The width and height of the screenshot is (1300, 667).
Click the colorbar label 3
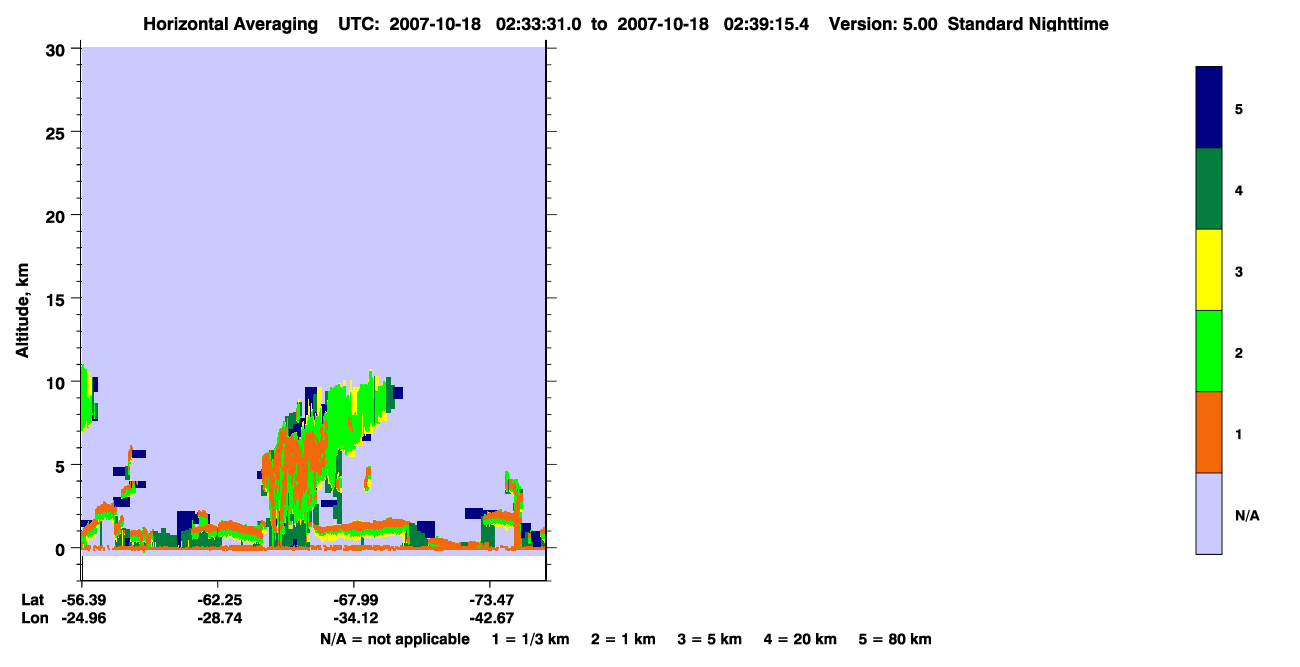(x=1239, y=272)
